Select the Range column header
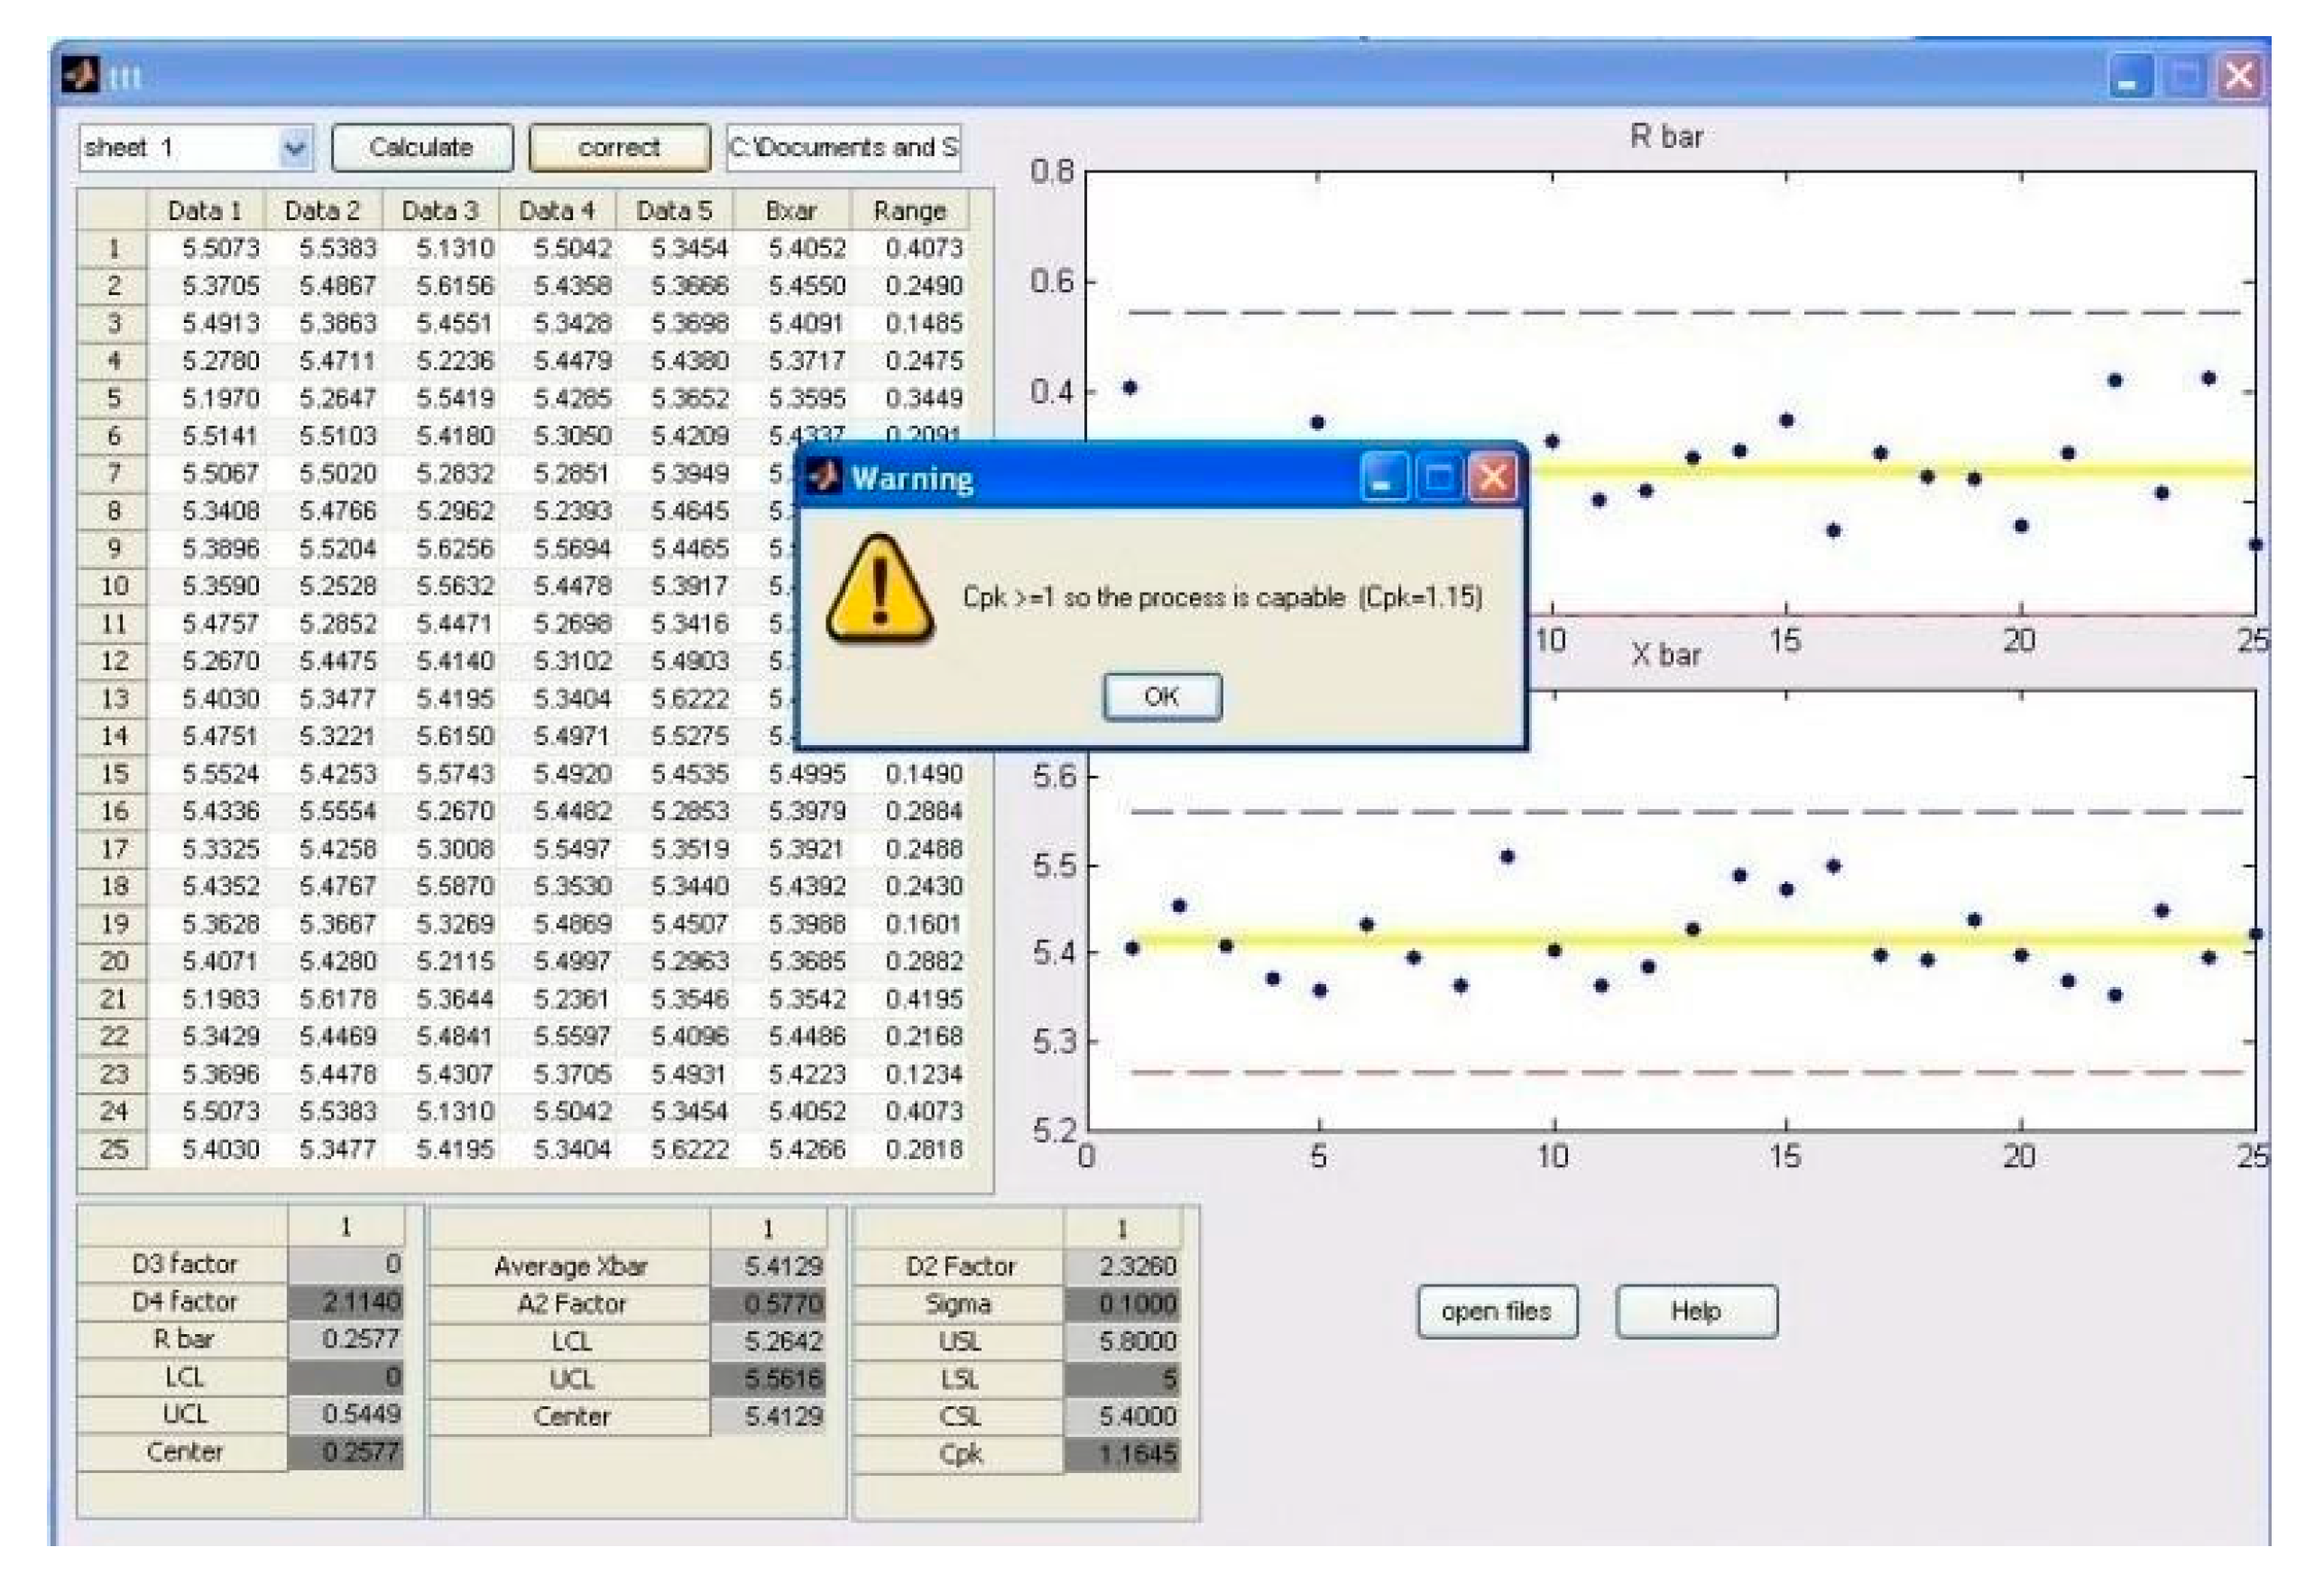Viewport: 2324px width, 1584px height. (909, 210)
